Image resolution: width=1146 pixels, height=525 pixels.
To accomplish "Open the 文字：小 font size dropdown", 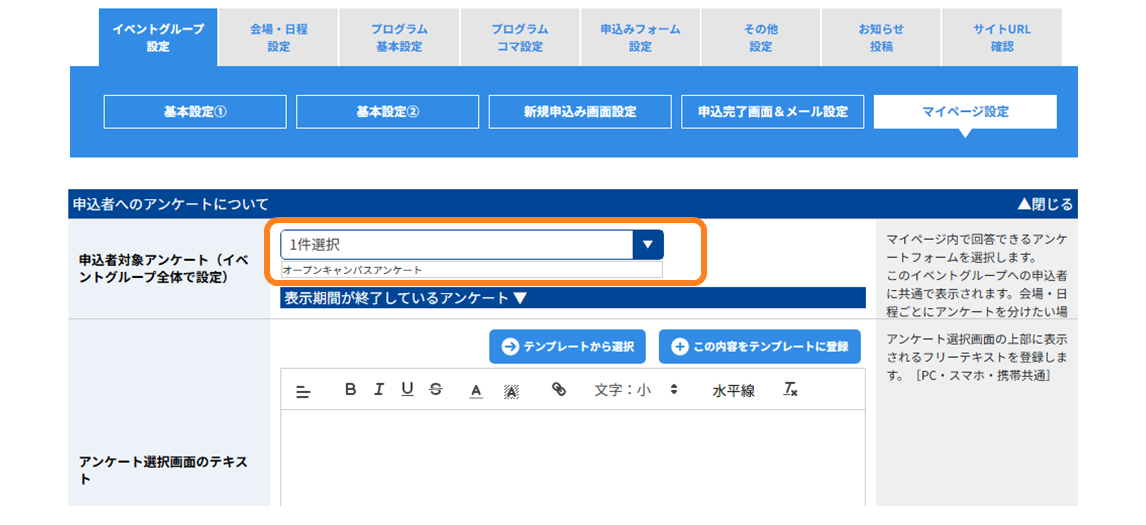I will click(x=636, y=390).
